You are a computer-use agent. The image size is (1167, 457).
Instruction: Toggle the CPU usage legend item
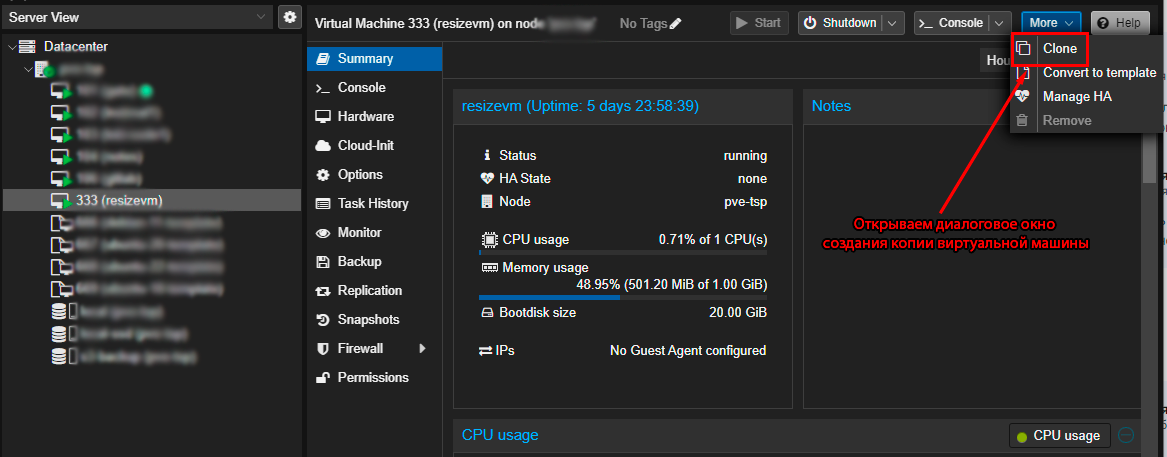click(x=1059, y=435)
